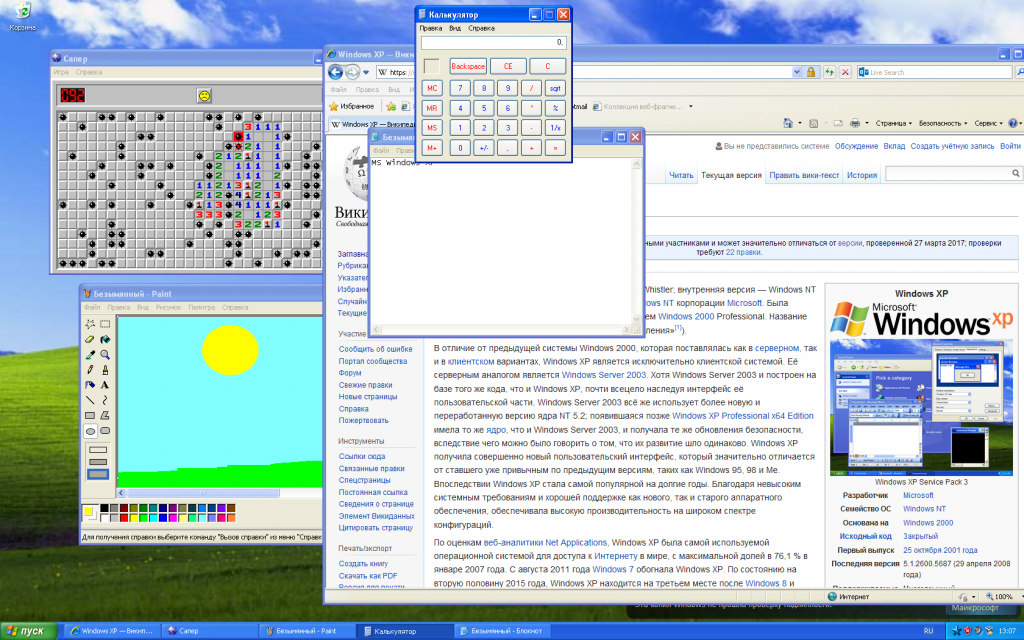Image resolution: width=1024 pixels, height=640 pixels.
Task: Open the address bar dropdown in IE
Action: coord(797,72)
